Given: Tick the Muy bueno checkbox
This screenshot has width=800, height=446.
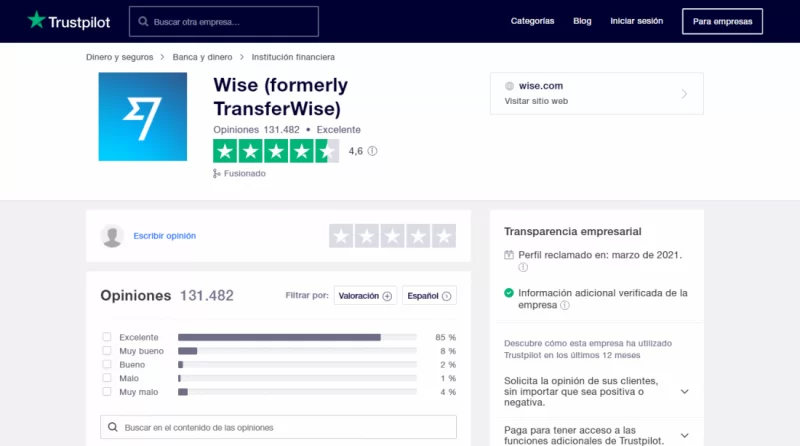Looking at the screenshot, I should [x=107, y=351].
